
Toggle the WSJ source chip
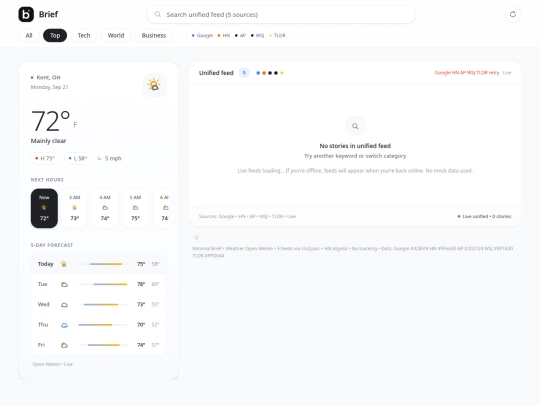(258, 35)
